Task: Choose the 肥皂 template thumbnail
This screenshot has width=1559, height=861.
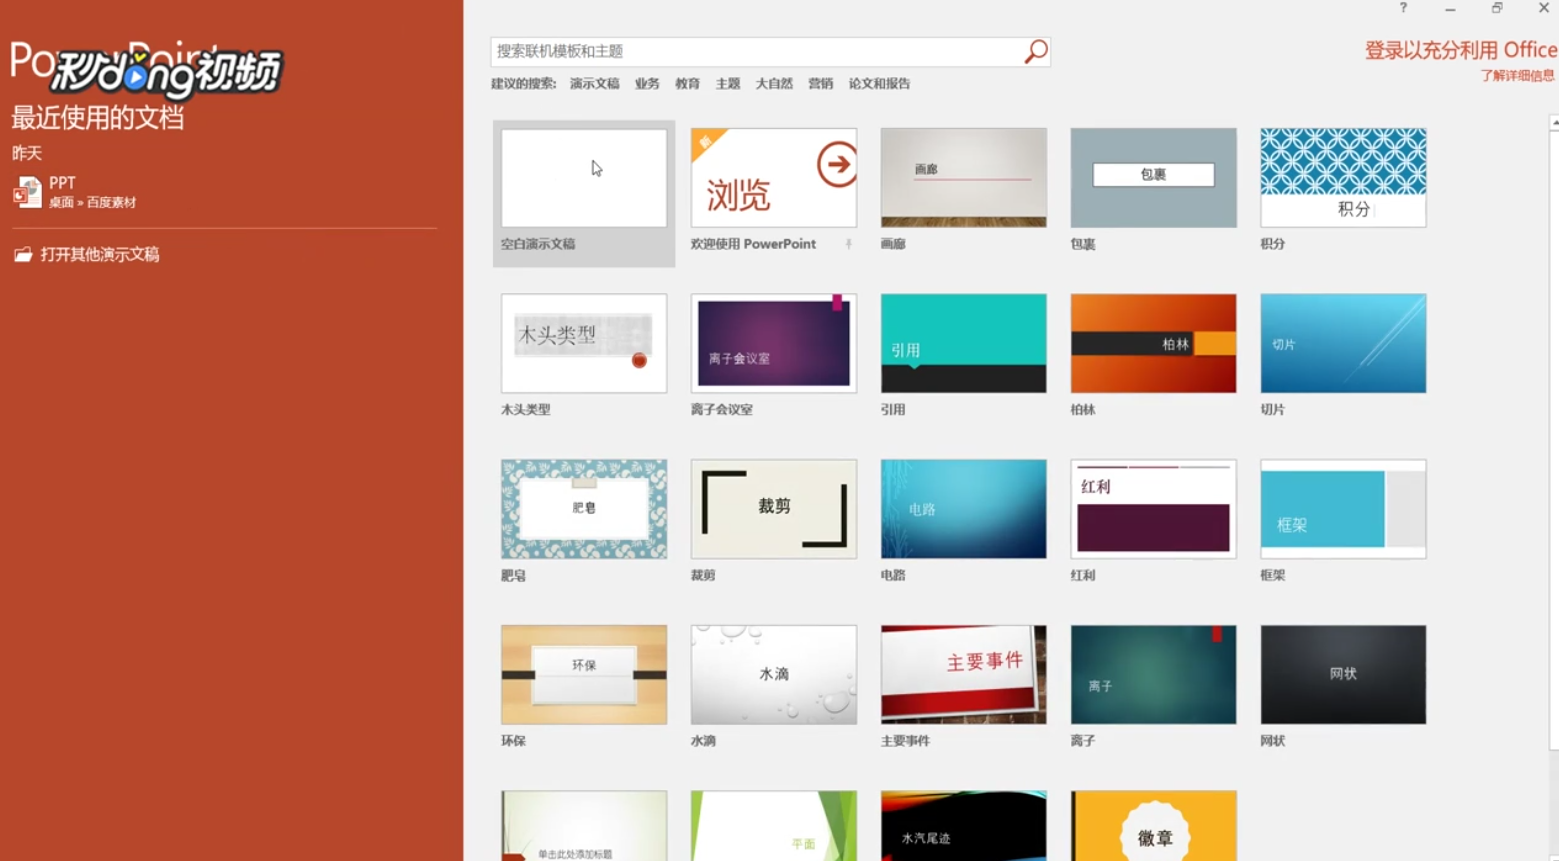Action: click(x=584, y=509)
